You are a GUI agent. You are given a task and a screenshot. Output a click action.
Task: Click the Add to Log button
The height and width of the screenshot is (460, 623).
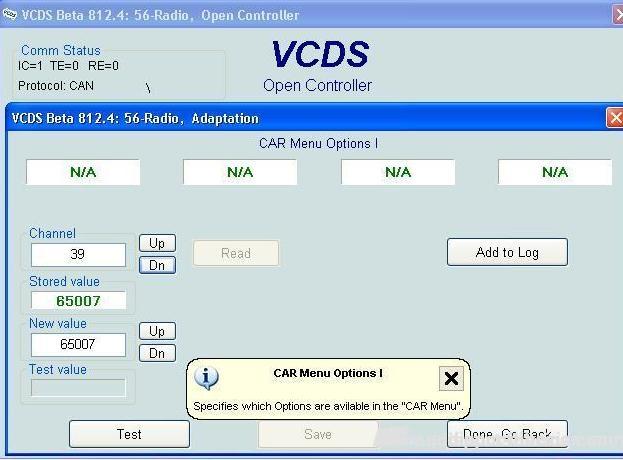(x=507, y=252)
